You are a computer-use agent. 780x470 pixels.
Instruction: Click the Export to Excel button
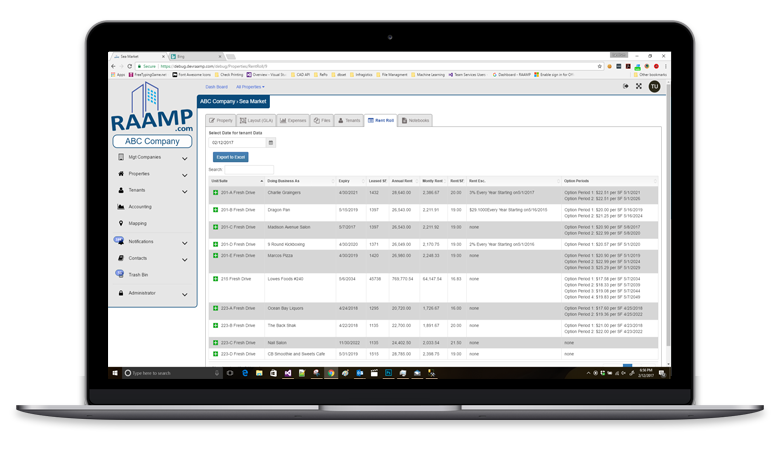(231, 157)
